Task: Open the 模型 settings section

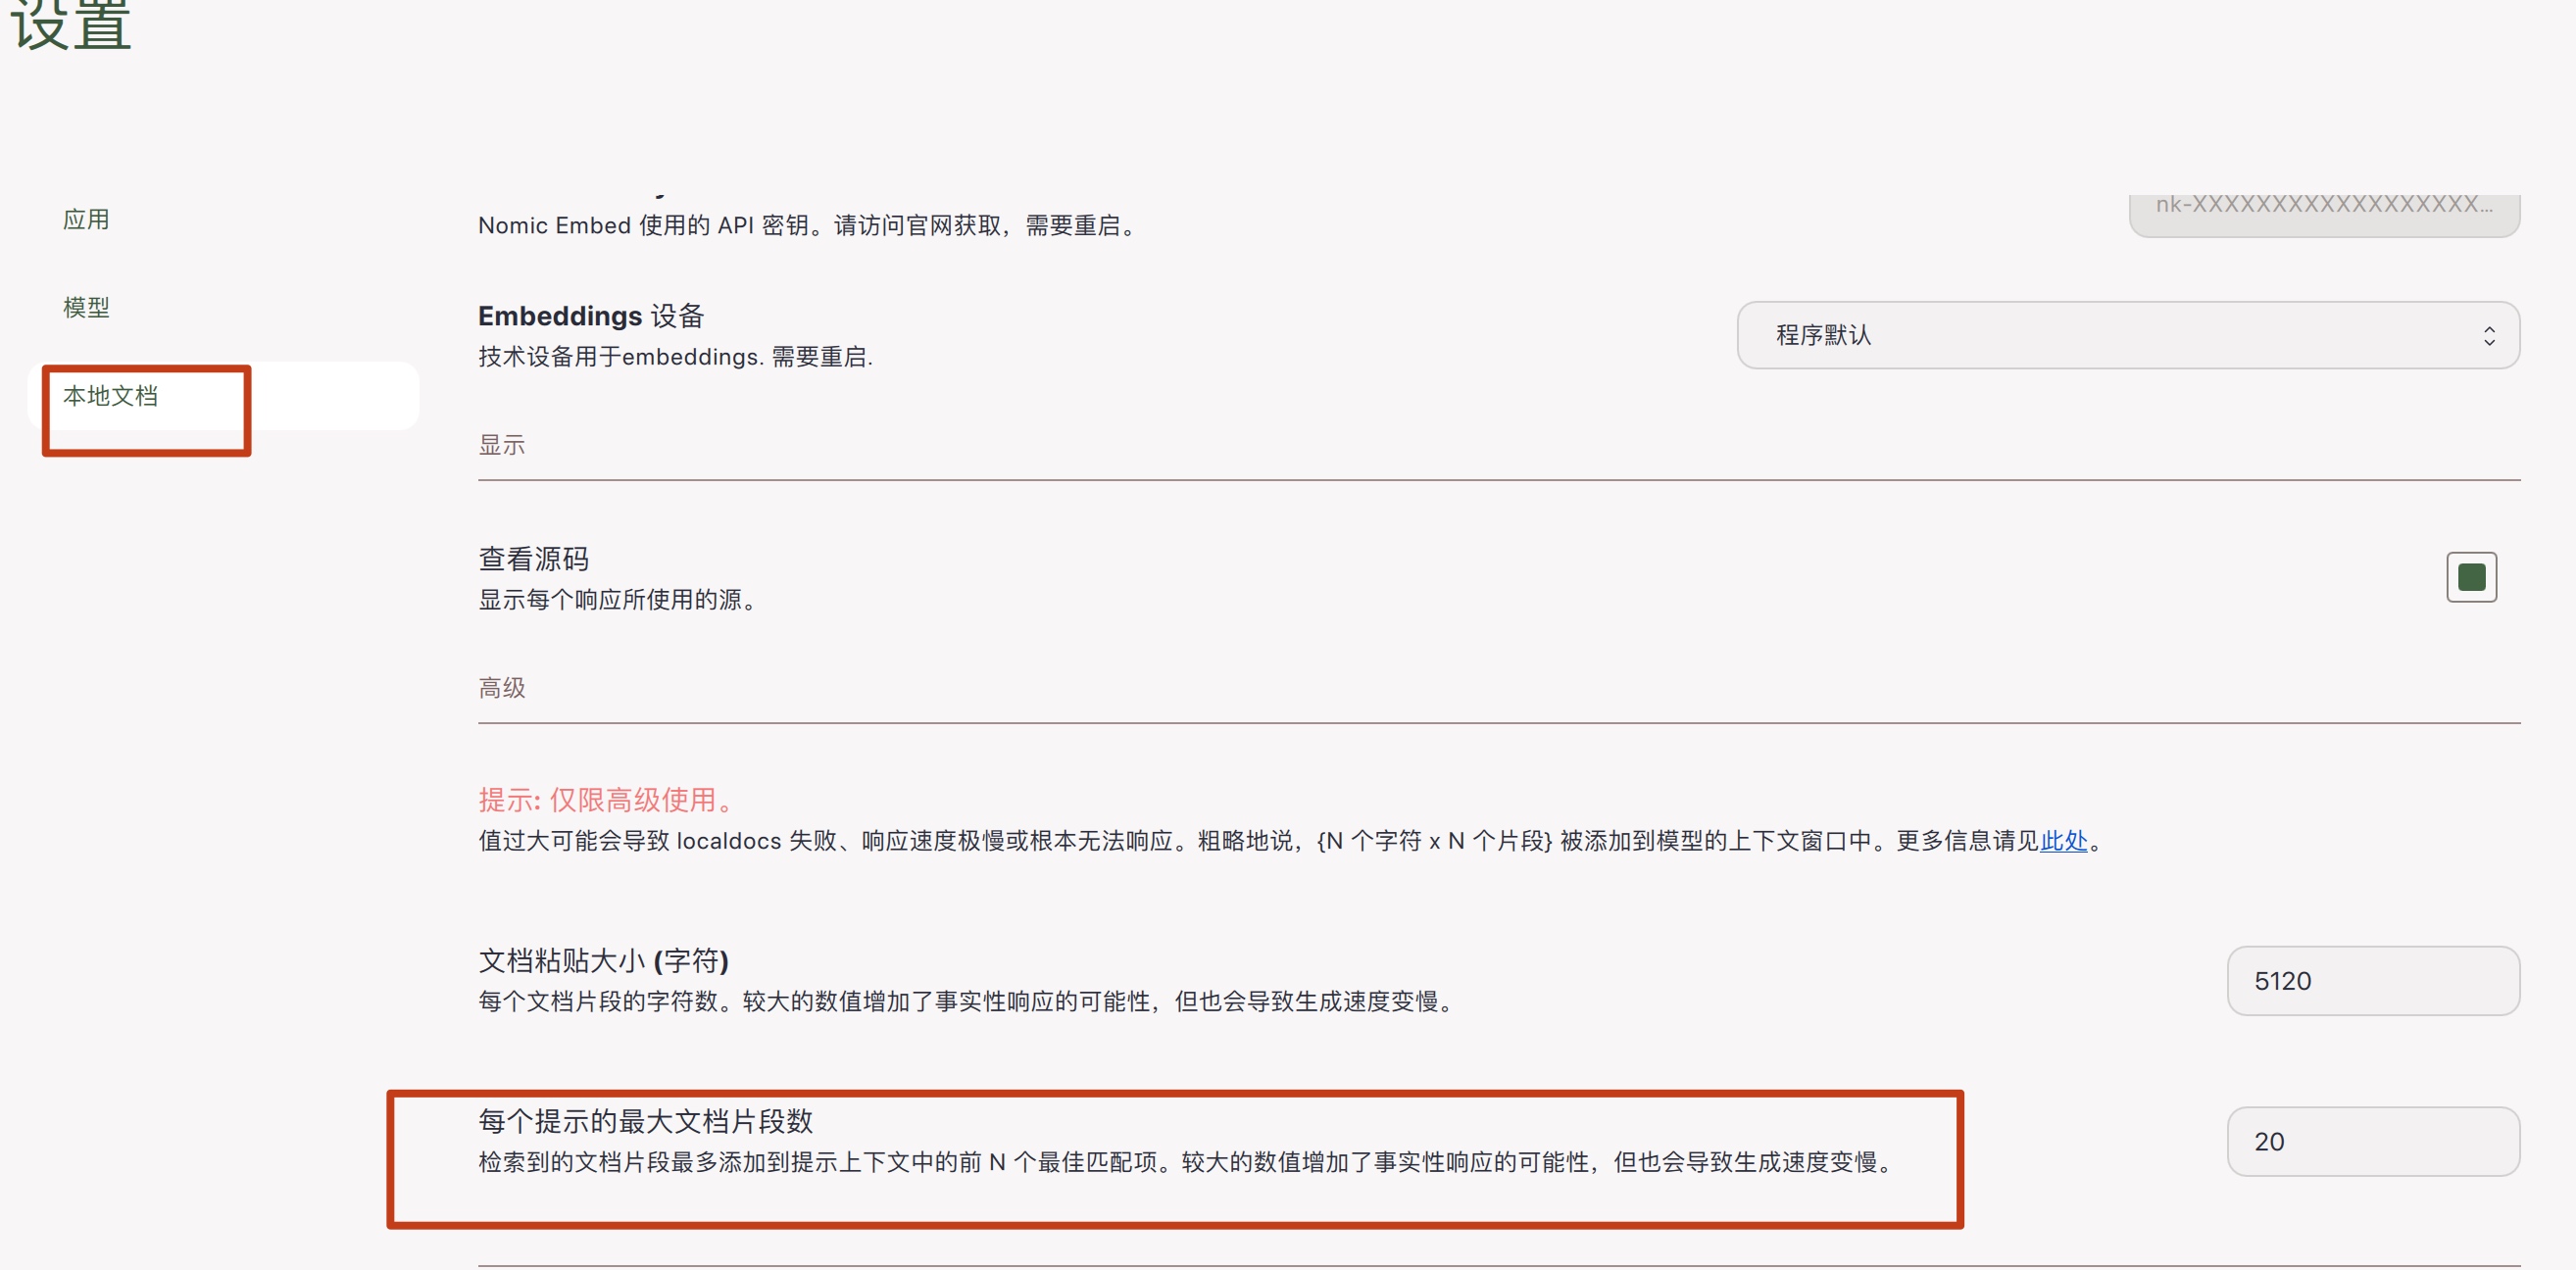Action: (86, 307)
